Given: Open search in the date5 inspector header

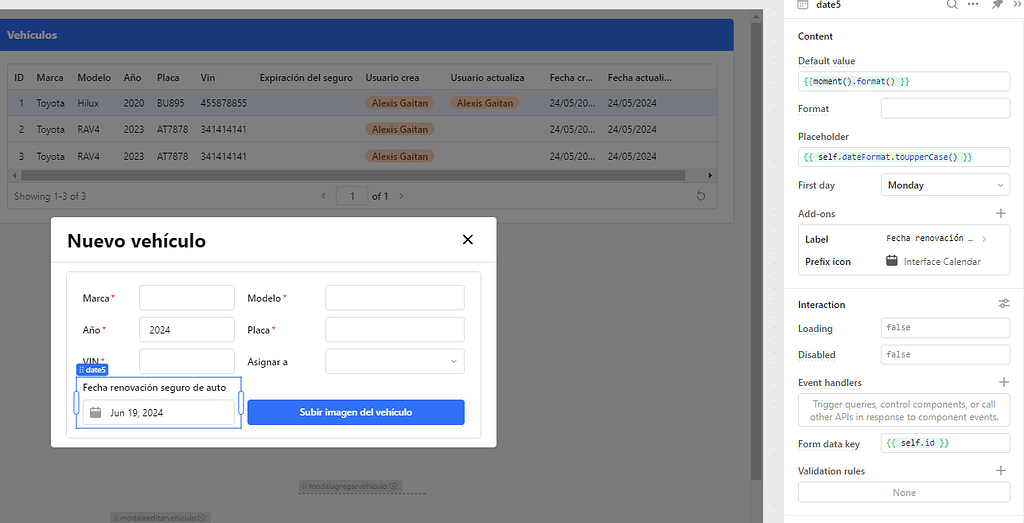Looking at the screenshot, I should click(952, 5).
